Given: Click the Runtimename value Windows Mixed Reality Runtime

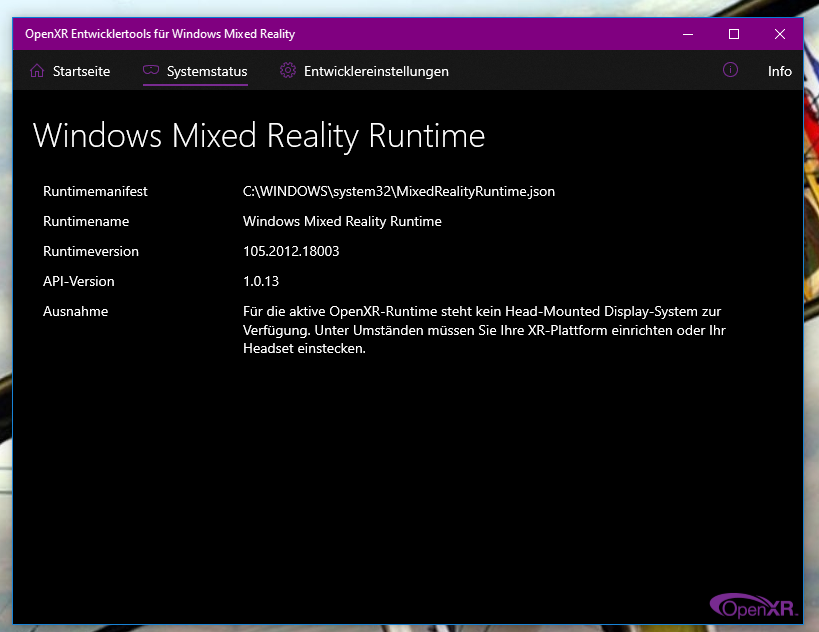Looking at the screenshot, I should click(342, 221).
